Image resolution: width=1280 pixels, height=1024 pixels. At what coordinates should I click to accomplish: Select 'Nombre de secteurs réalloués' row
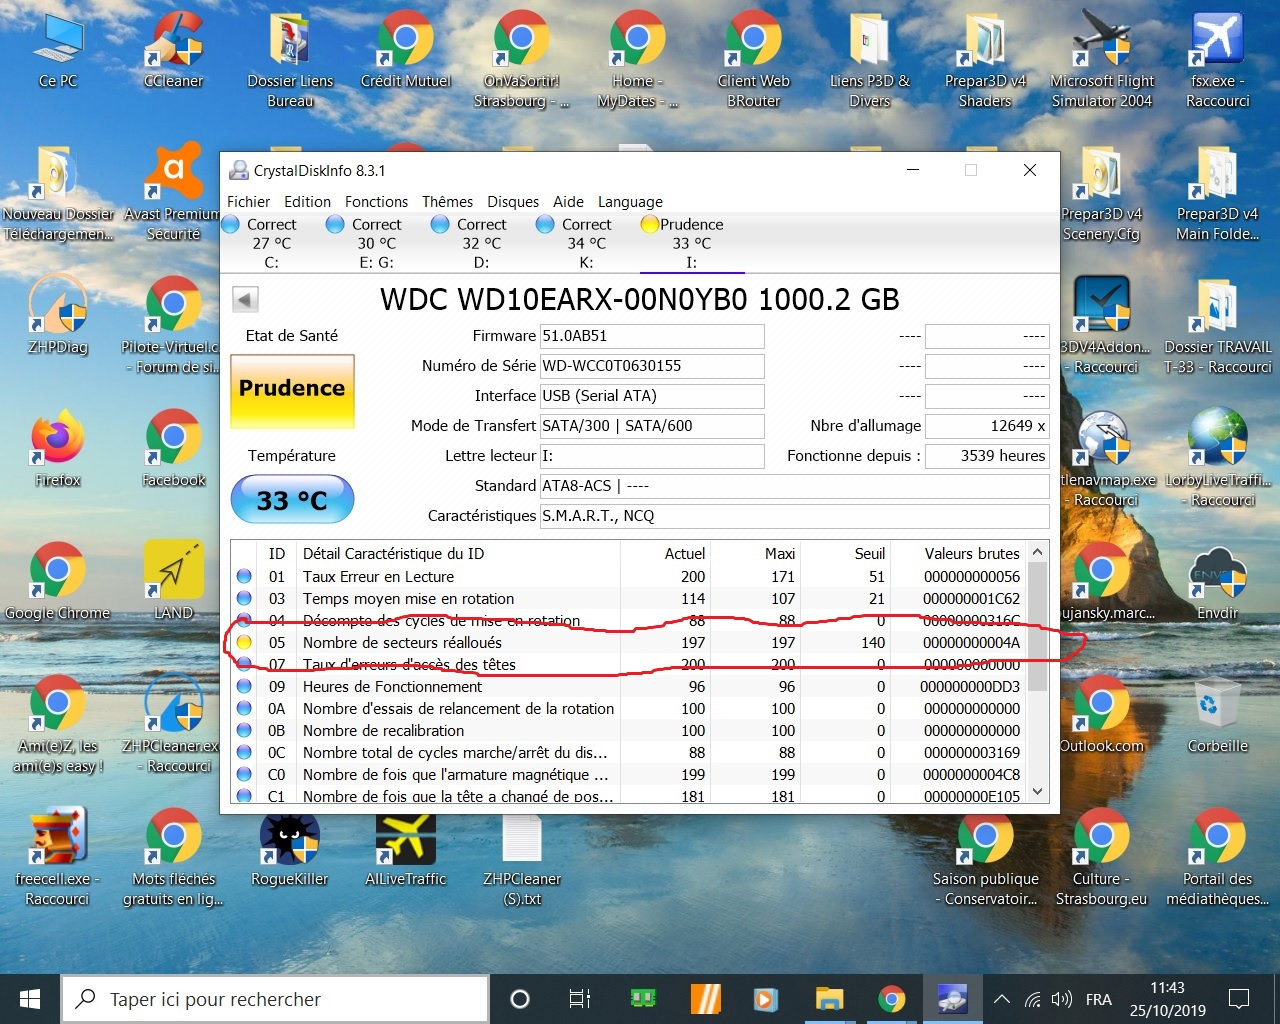[630, 643]
